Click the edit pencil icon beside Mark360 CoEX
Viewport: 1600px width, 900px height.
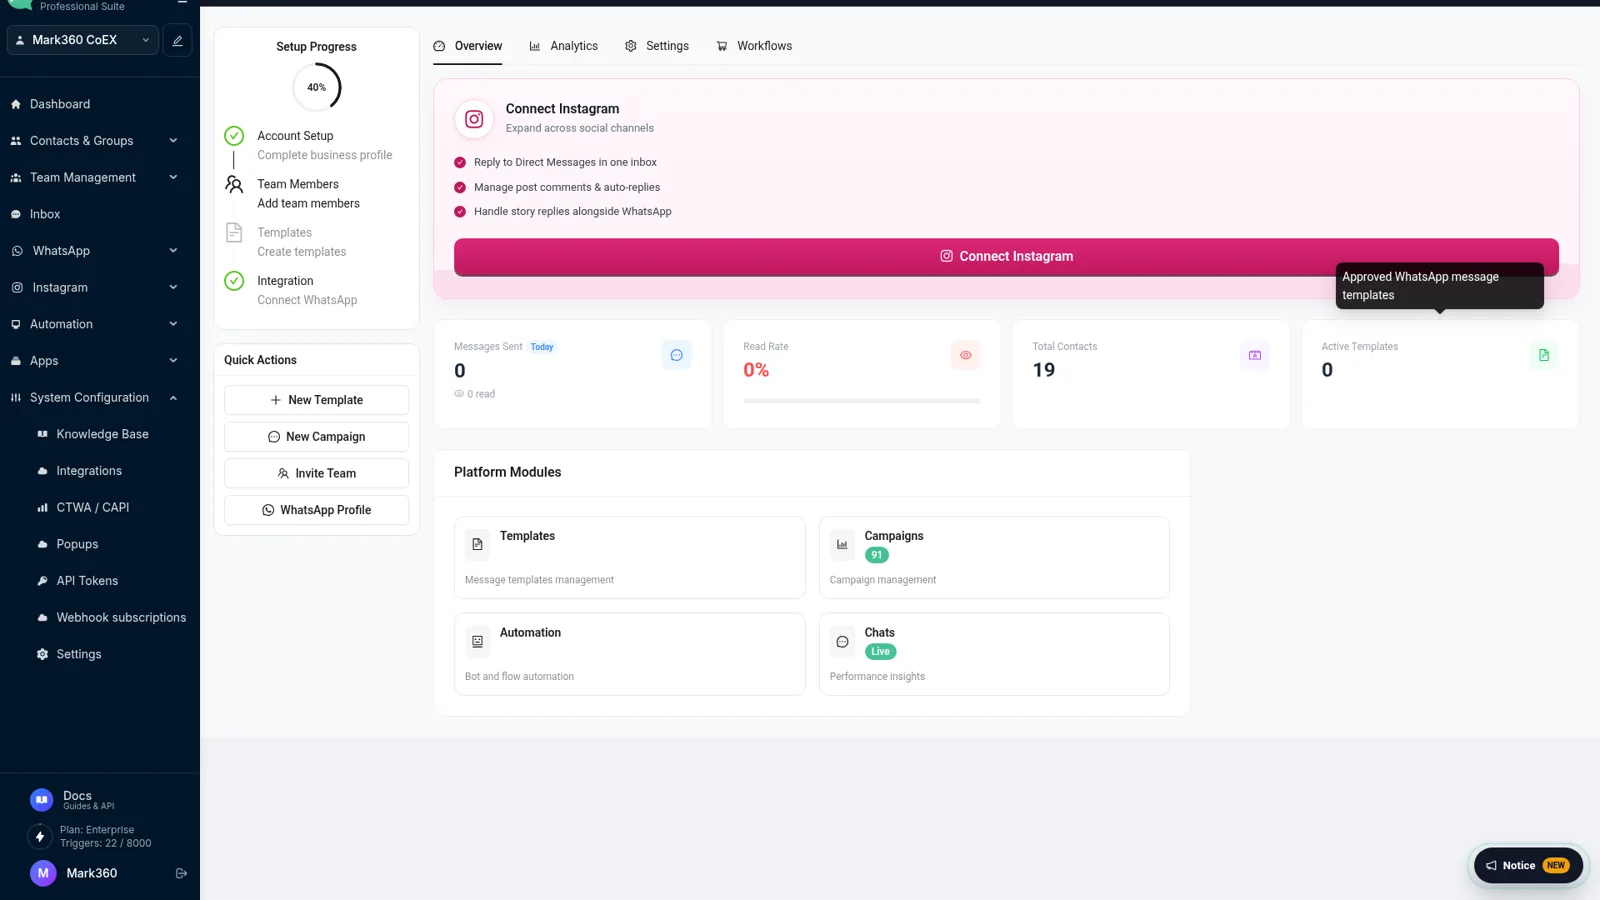[x=177, y=40]
